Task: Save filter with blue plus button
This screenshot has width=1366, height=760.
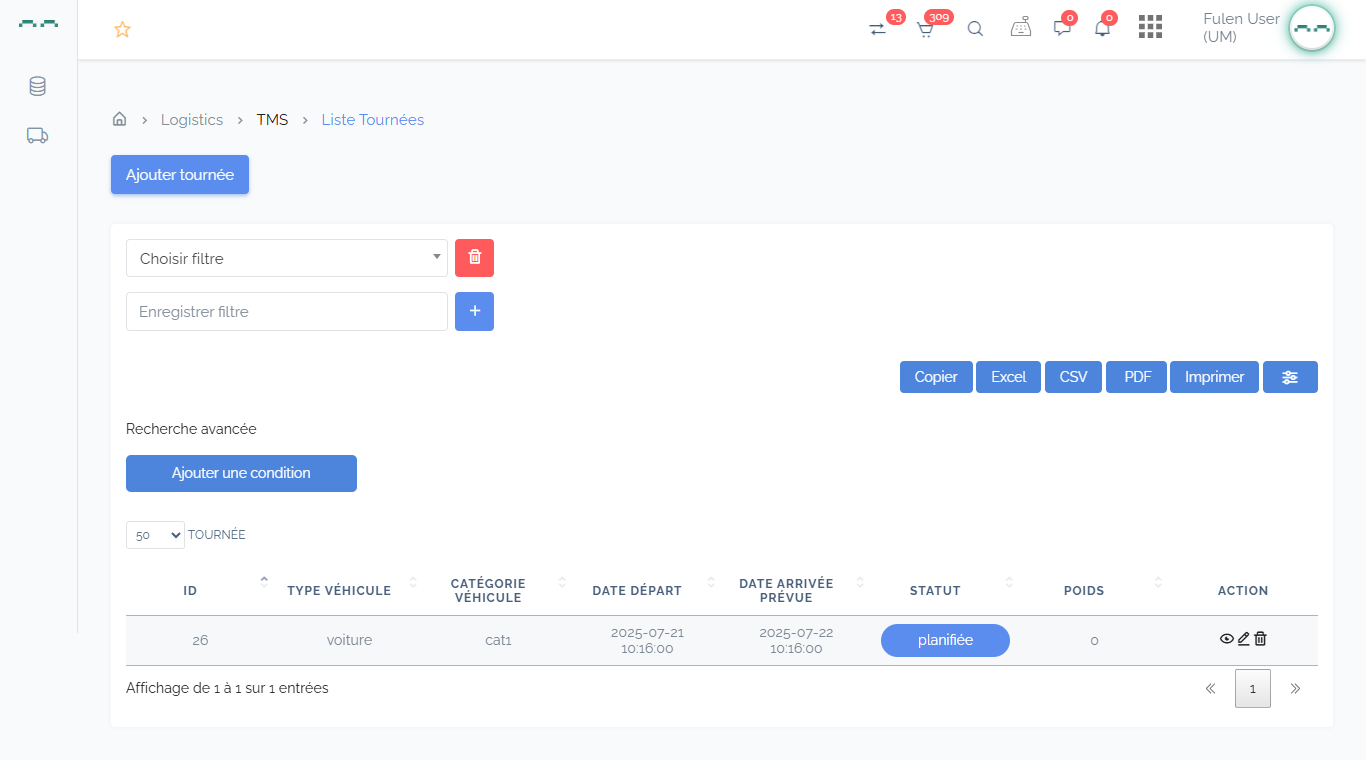Action: click(474, 311)
